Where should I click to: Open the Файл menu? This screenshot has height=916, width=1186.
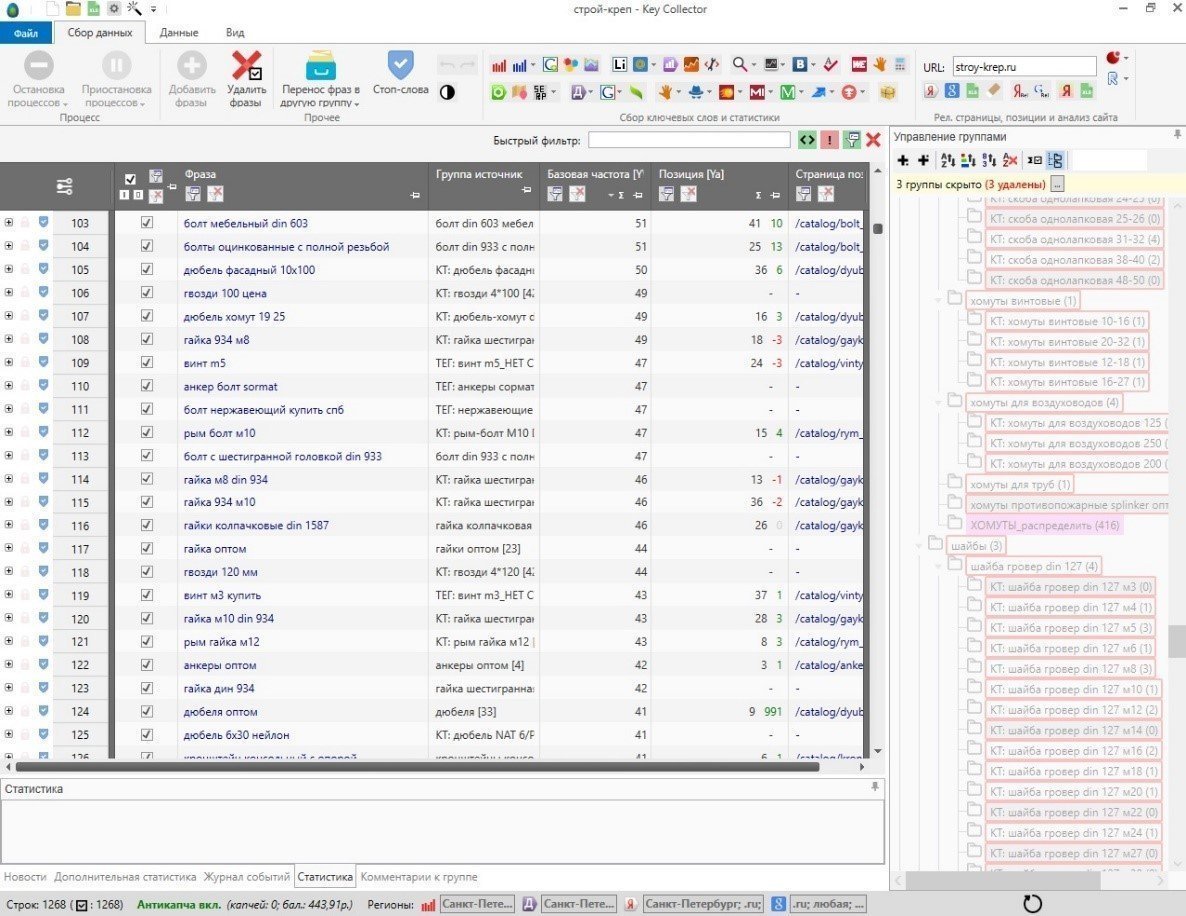[x=26, y=33]
